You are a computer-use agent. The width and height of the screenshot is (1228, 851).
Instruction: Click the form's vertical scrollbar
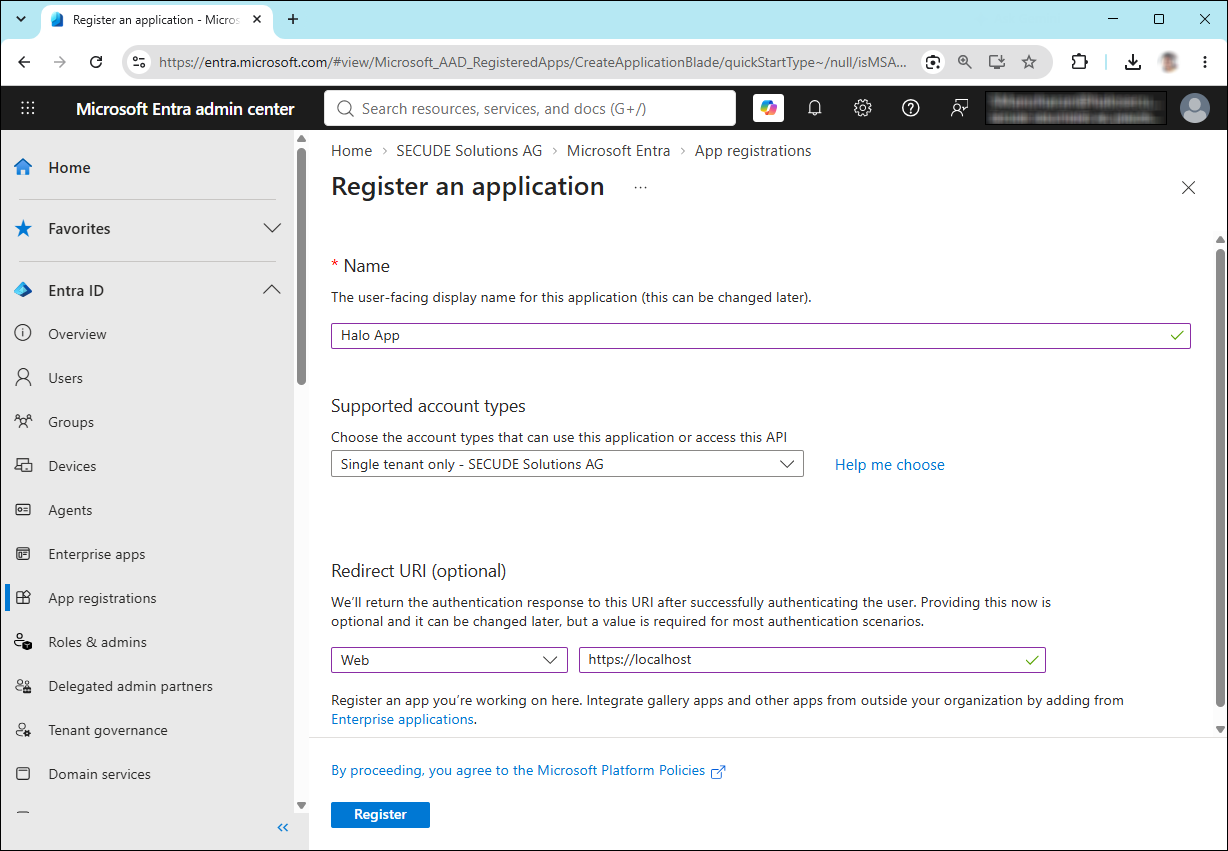tap(1220, 480)
